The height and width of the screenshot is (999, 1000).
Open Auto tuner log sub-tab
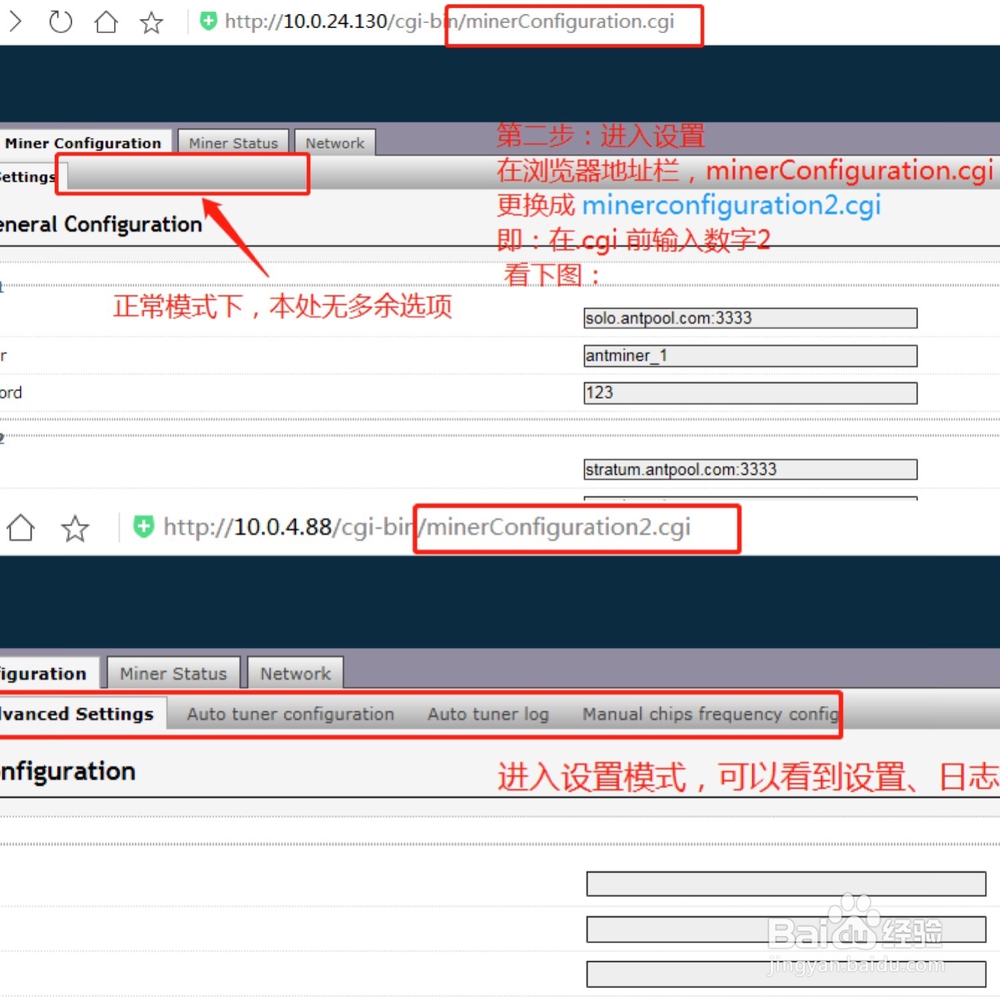488,714
